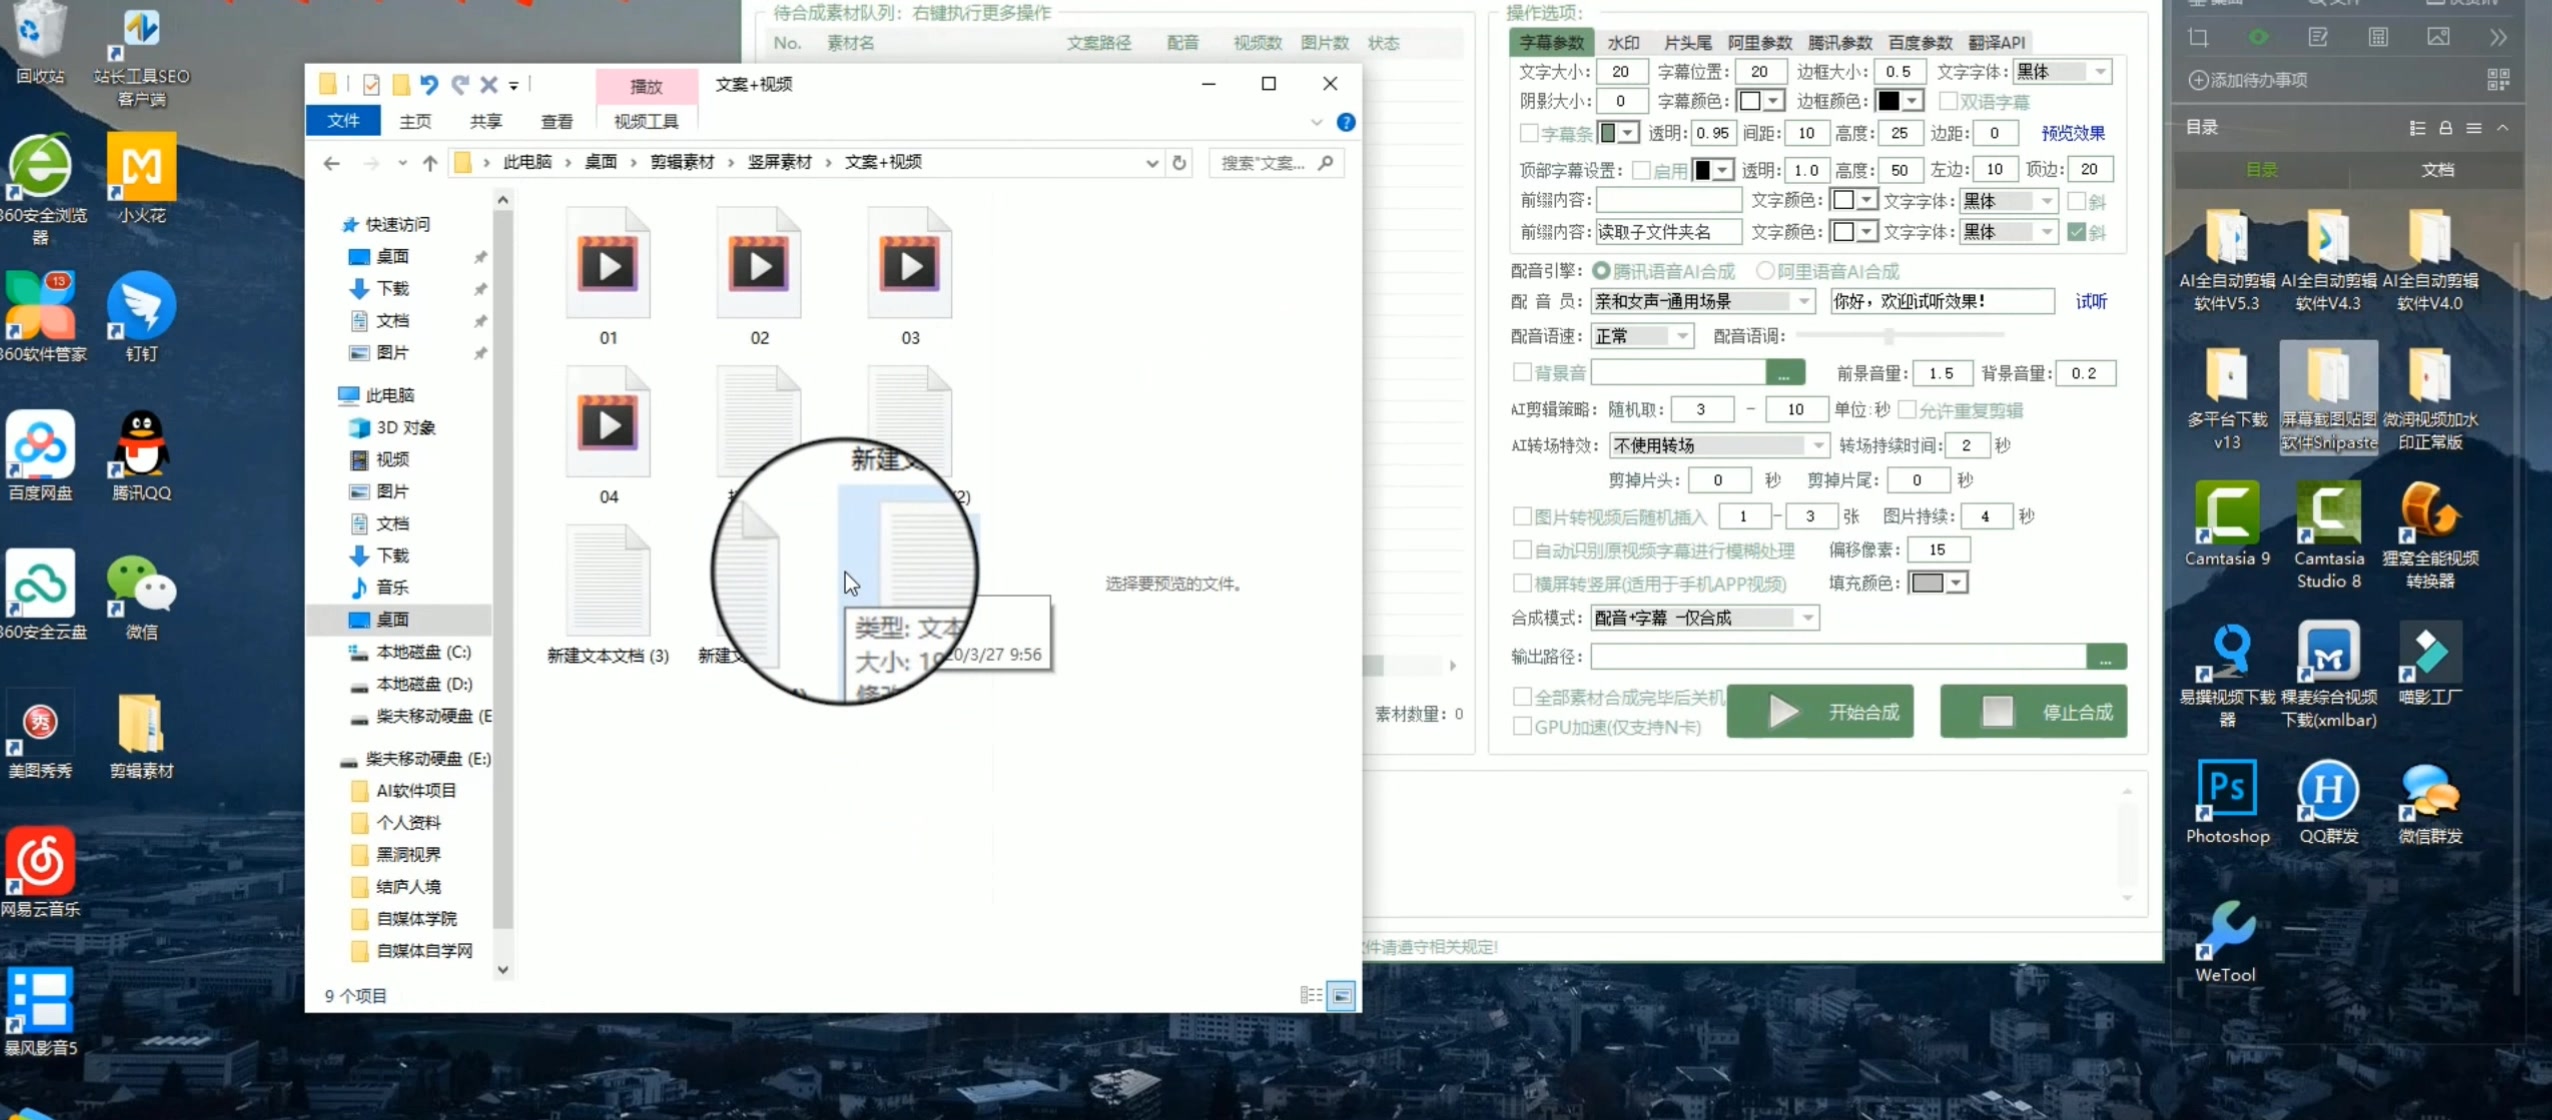
Task: Click the up-one-level arrow in File Explorer
Action: 429,162
